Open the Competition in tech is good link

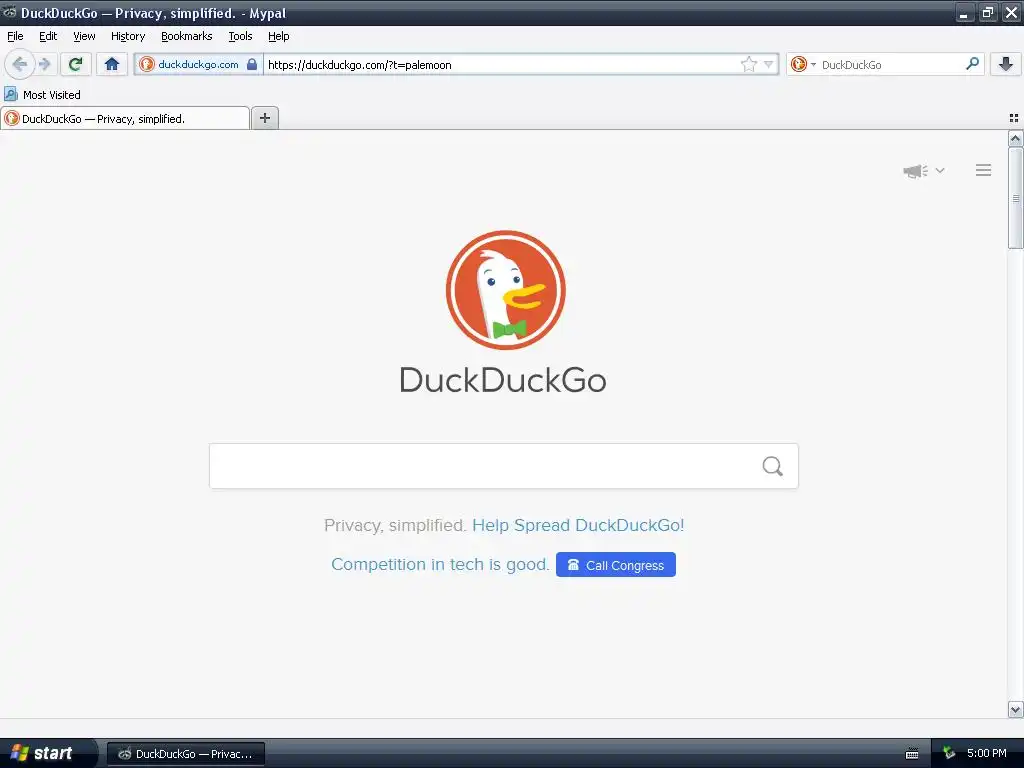(440, 564)
